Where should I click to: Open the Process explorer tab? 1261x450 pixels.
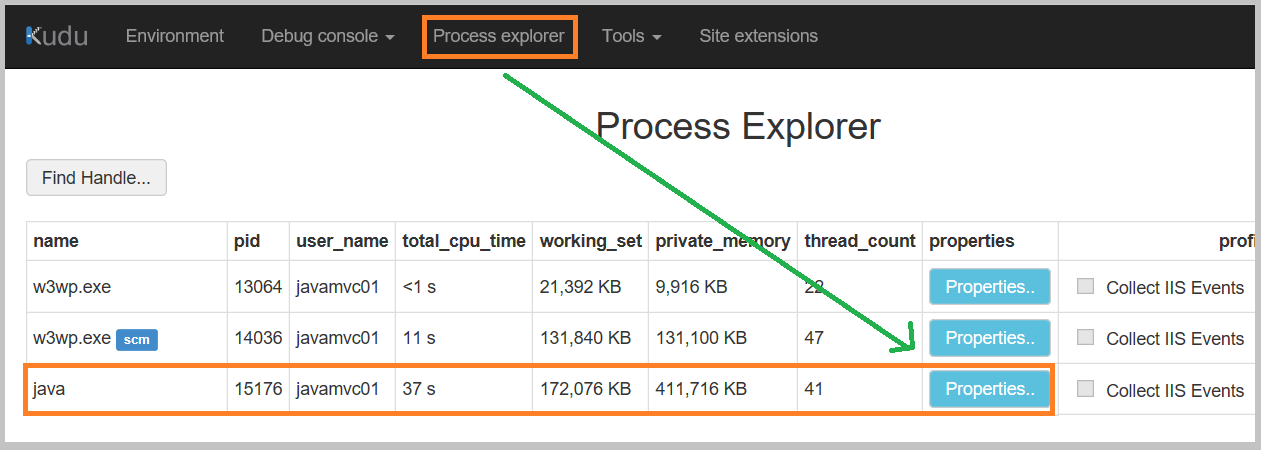click(499, 36)
